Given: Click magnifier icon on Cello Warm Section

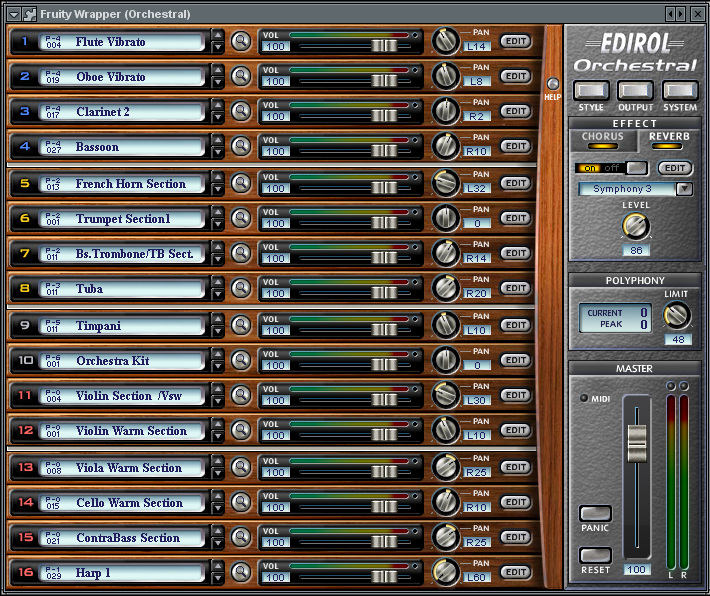Looking at the screenshot, I should 241,502.
